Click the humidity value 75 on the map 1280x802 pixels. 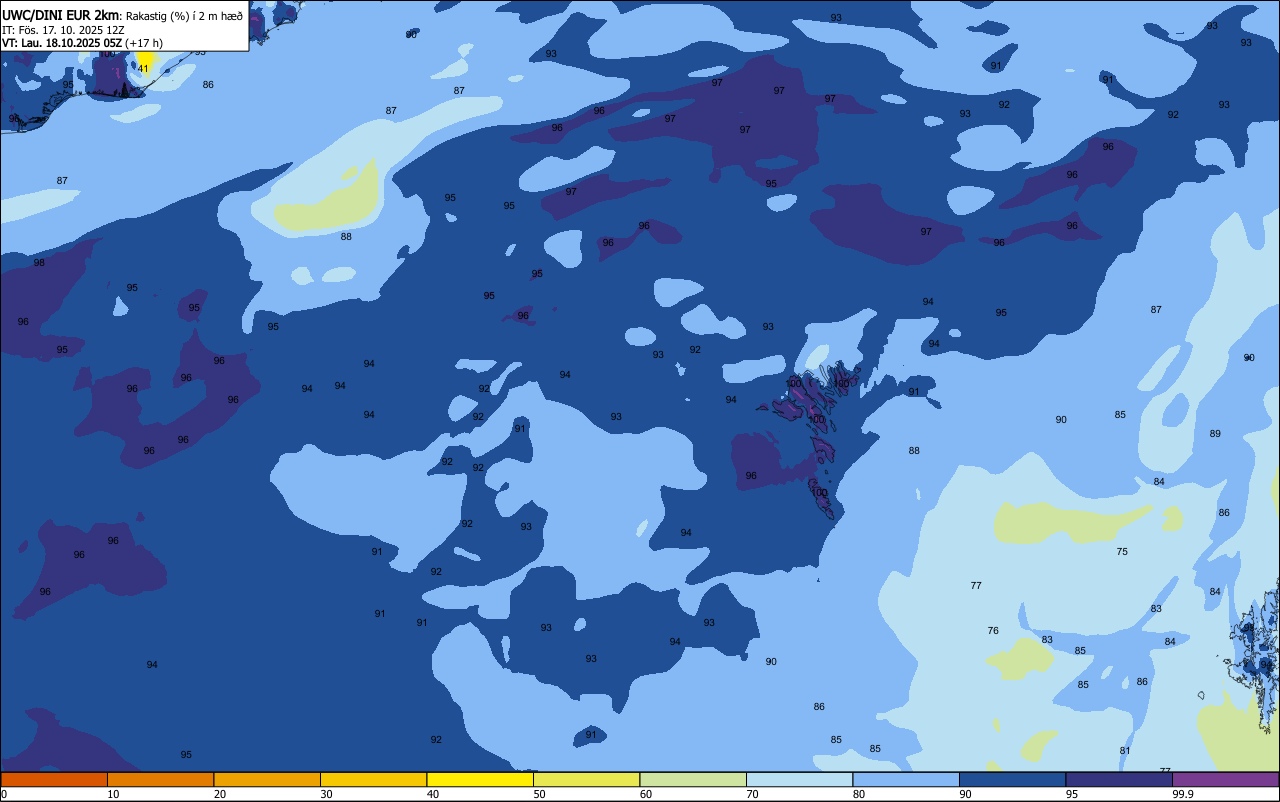pyautogui.click(x=1122, y=552)
